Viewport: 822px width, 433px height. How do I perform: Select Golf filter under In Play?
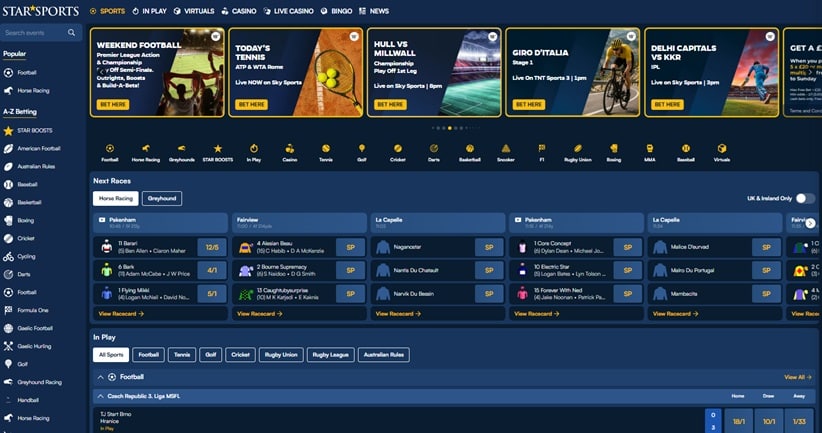pyautogui.click(x=211, y=355)
